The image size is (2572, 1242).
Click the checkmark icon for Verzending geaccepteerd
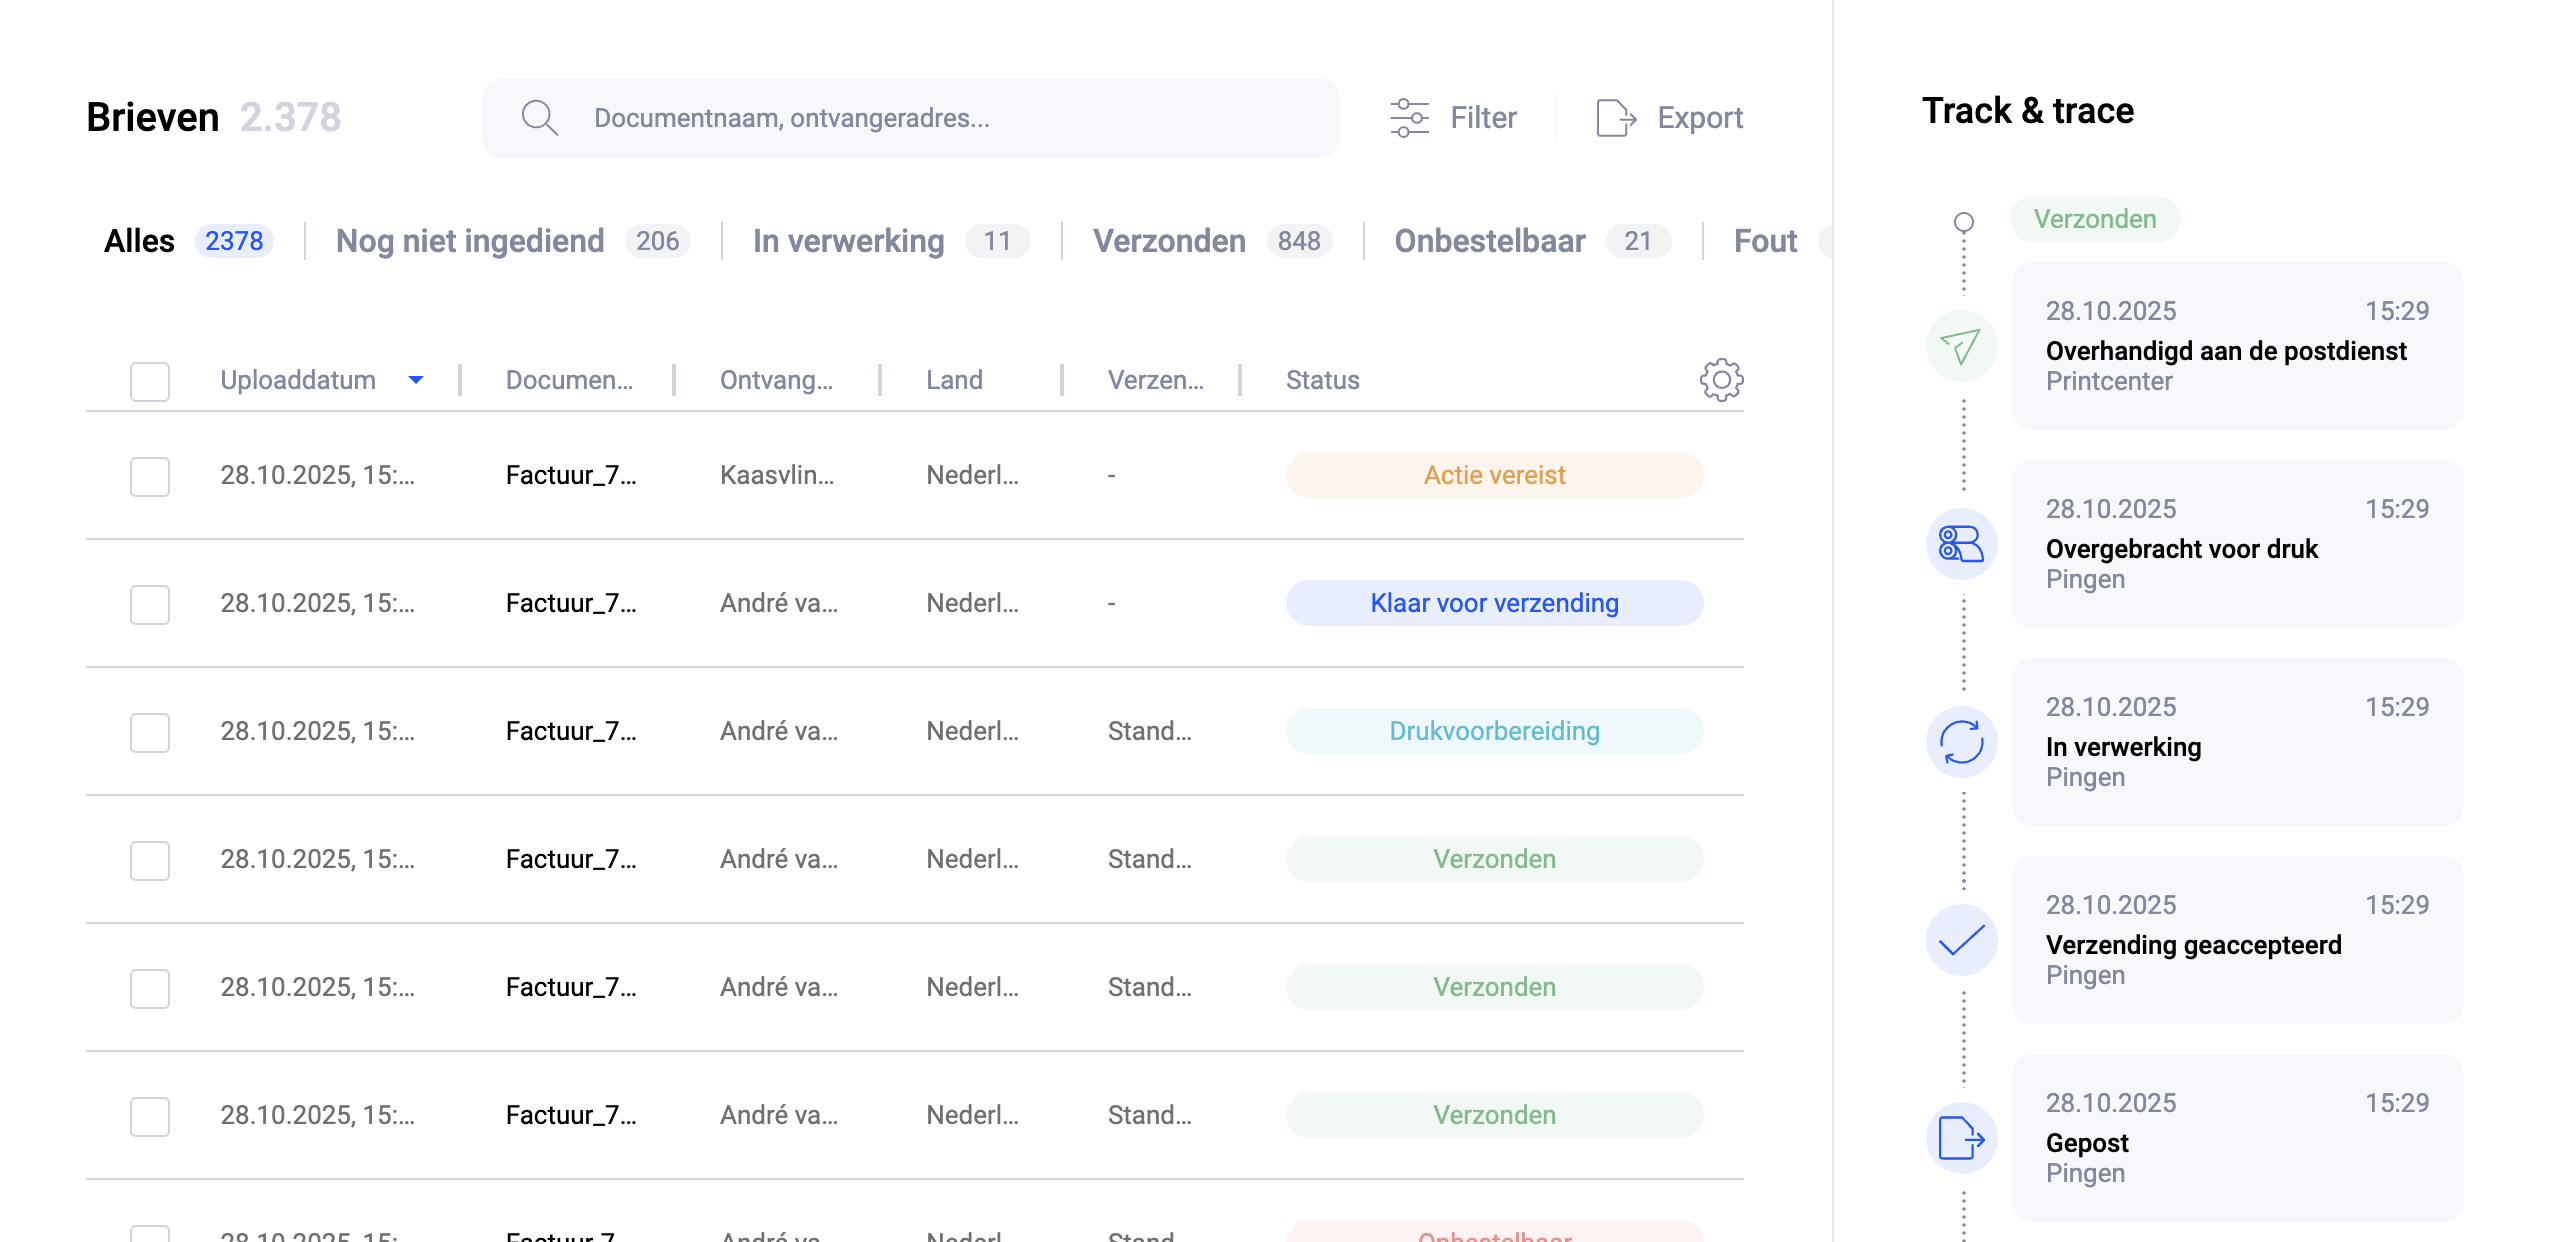(1961, 939)
